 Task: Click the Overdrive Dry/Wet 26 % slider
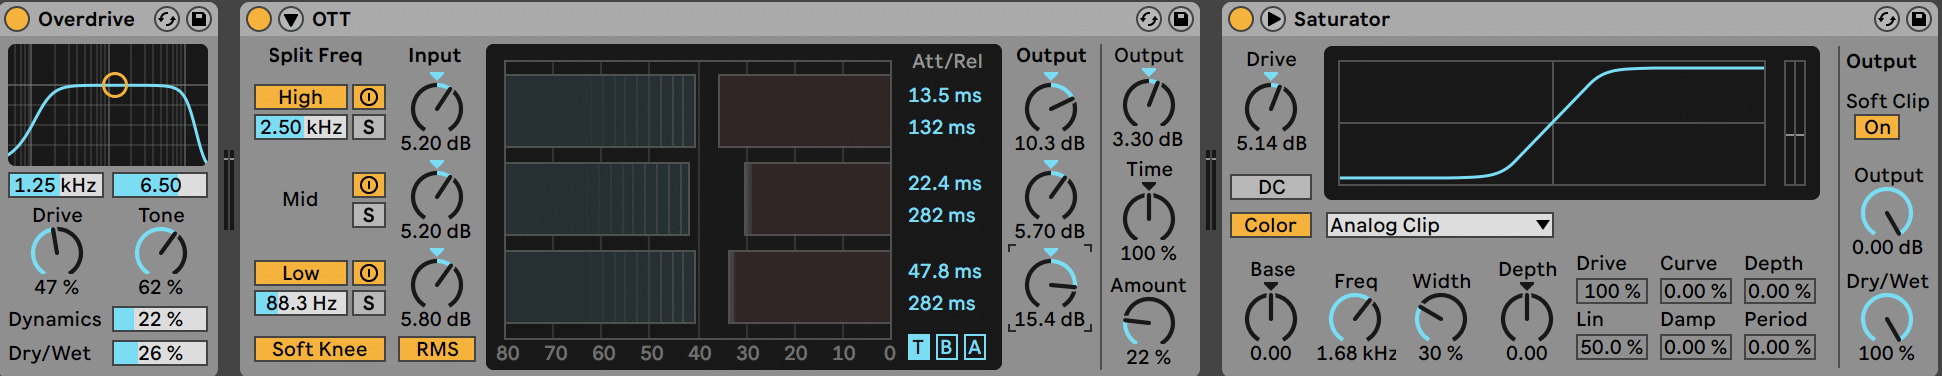click(160, 353)
